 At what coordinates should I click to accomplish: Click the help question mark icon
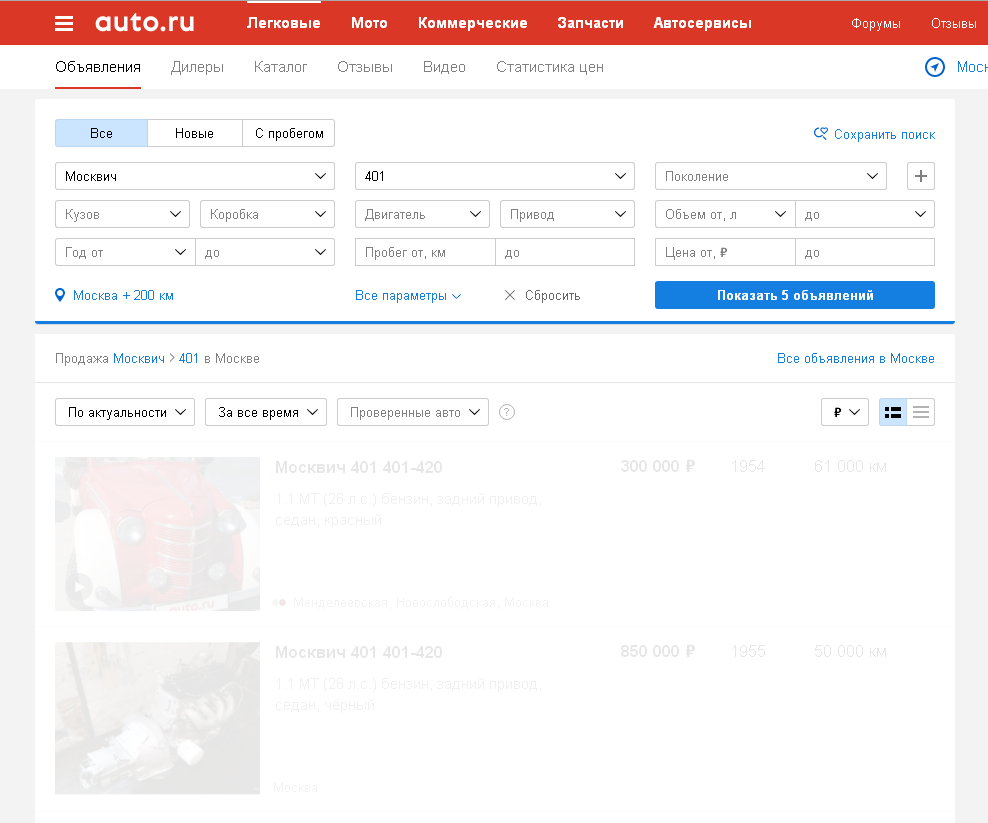507,412
